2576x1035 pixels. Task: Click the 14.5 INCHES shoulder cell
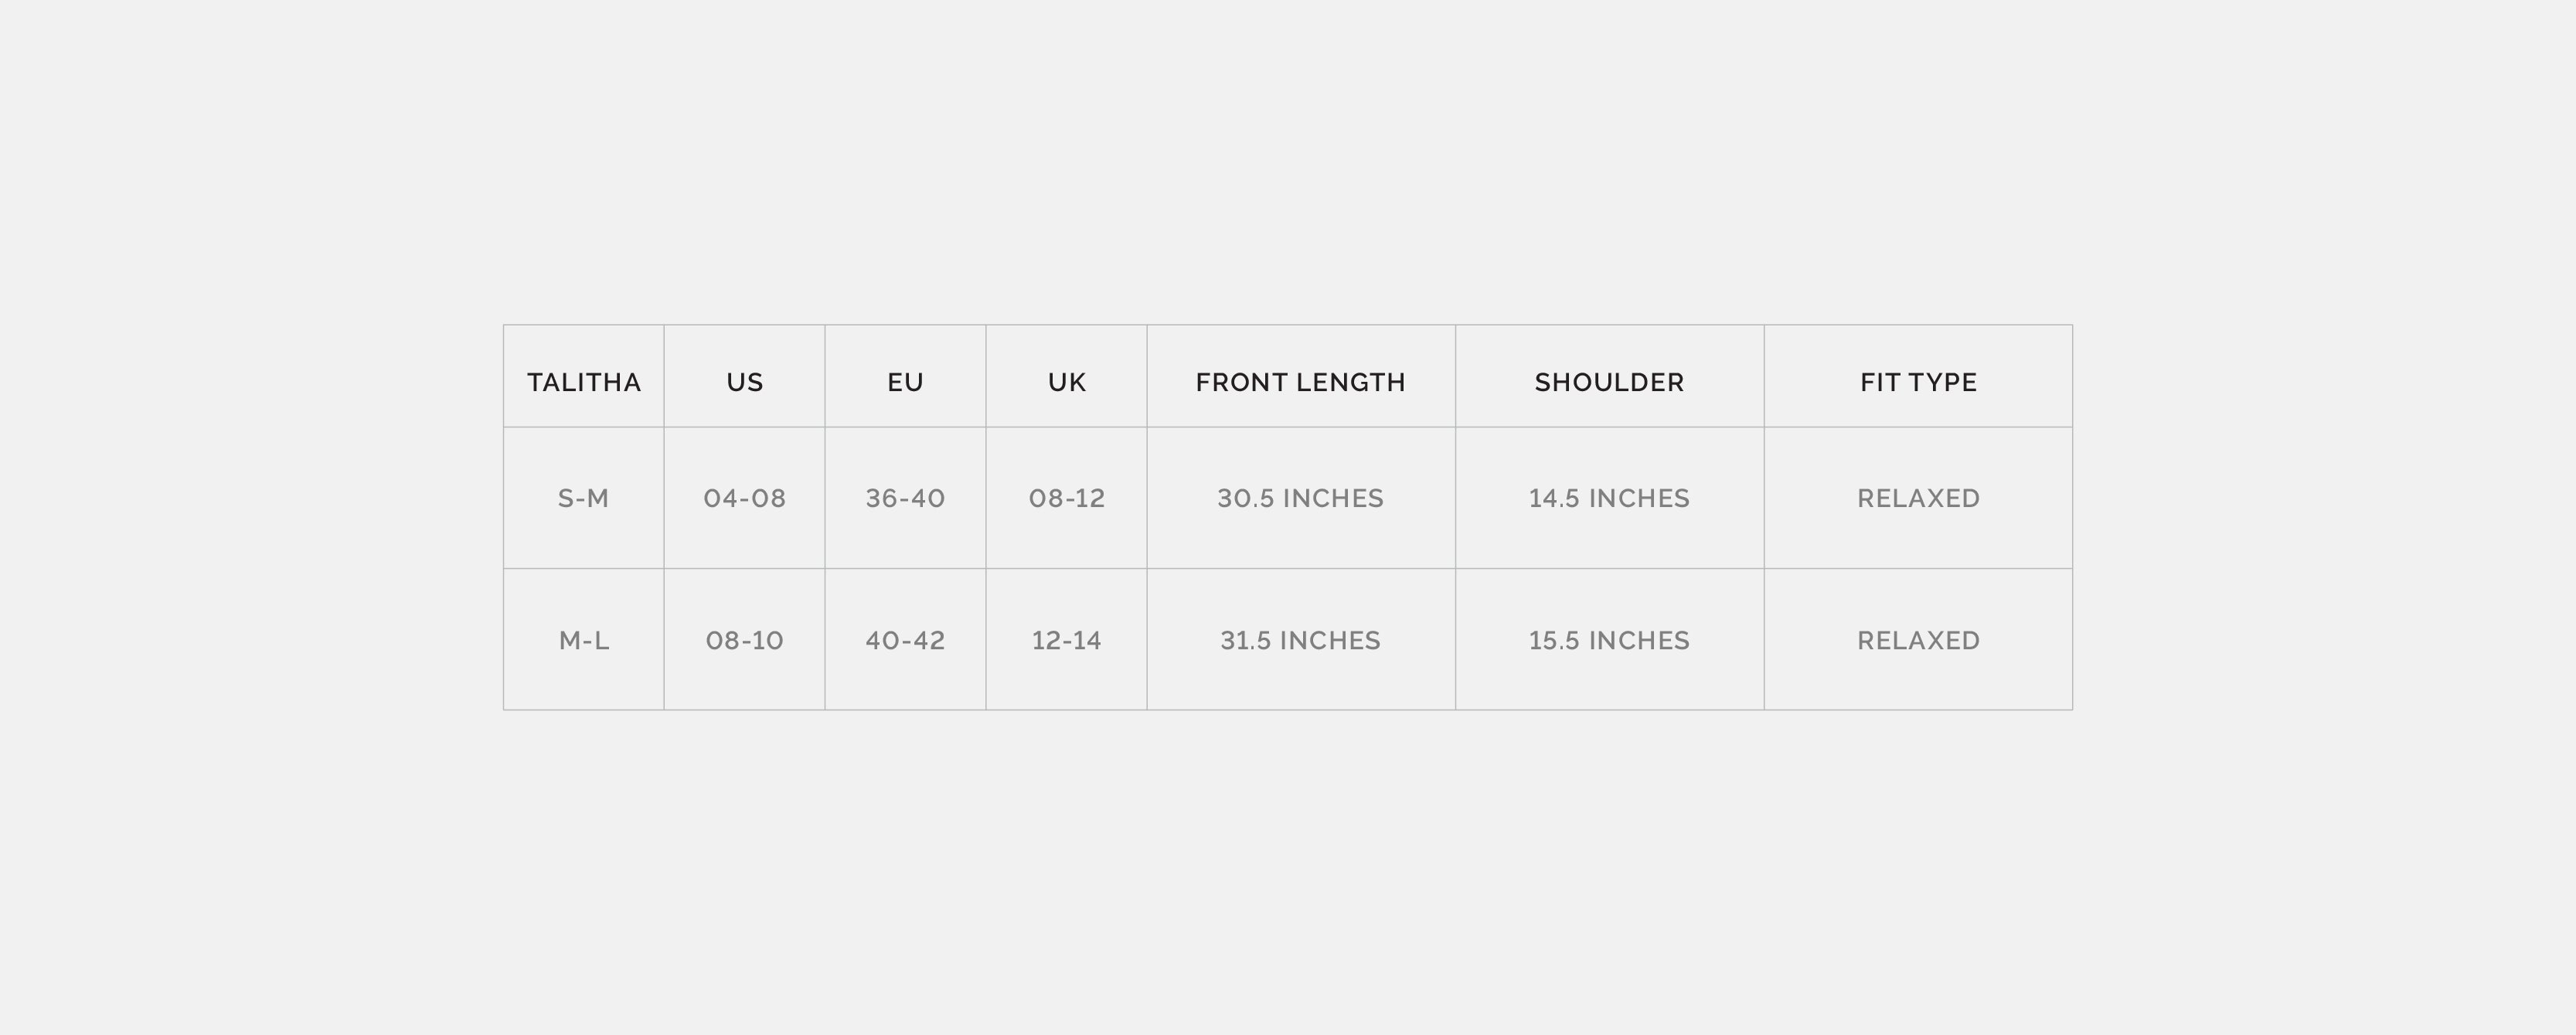[1609, 498]
